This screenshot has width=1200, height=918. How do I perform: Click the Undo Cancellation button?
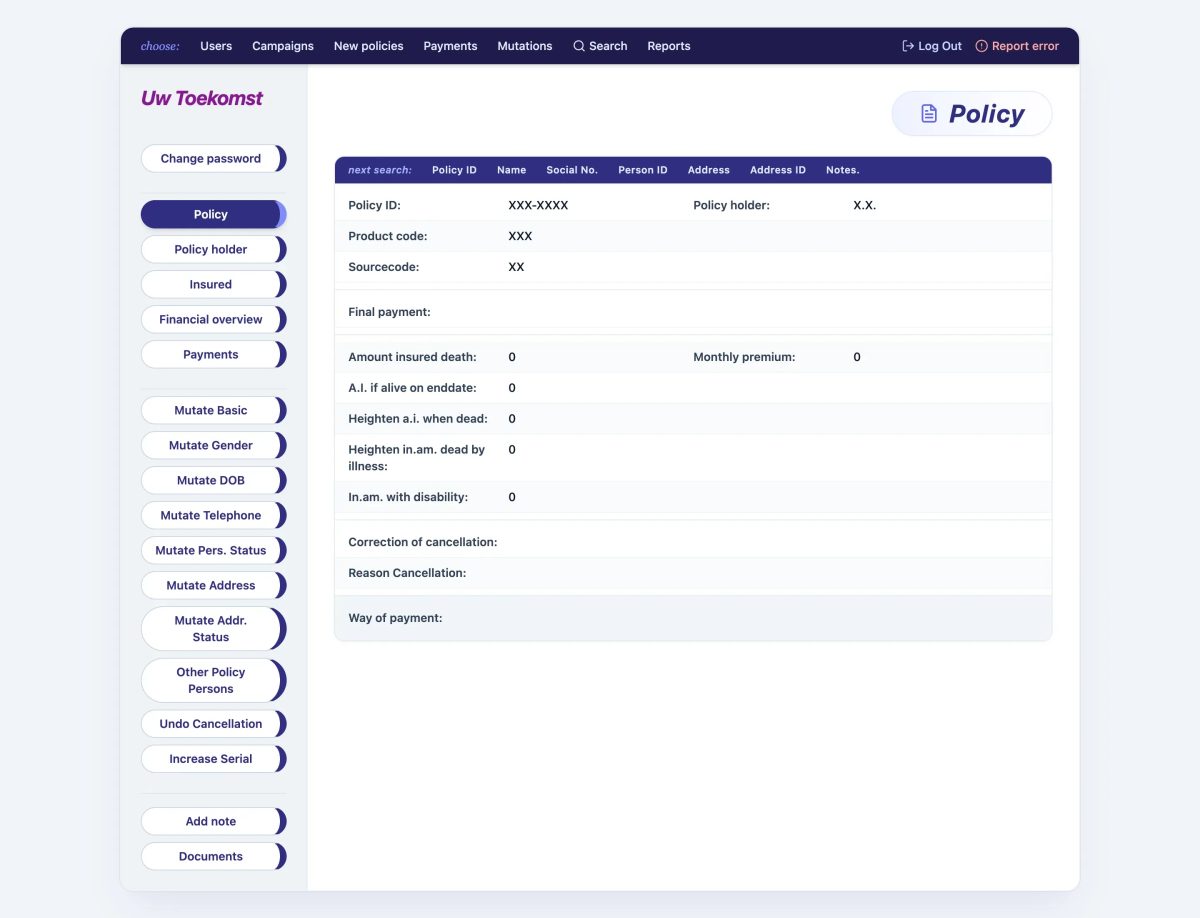point(213,723)
